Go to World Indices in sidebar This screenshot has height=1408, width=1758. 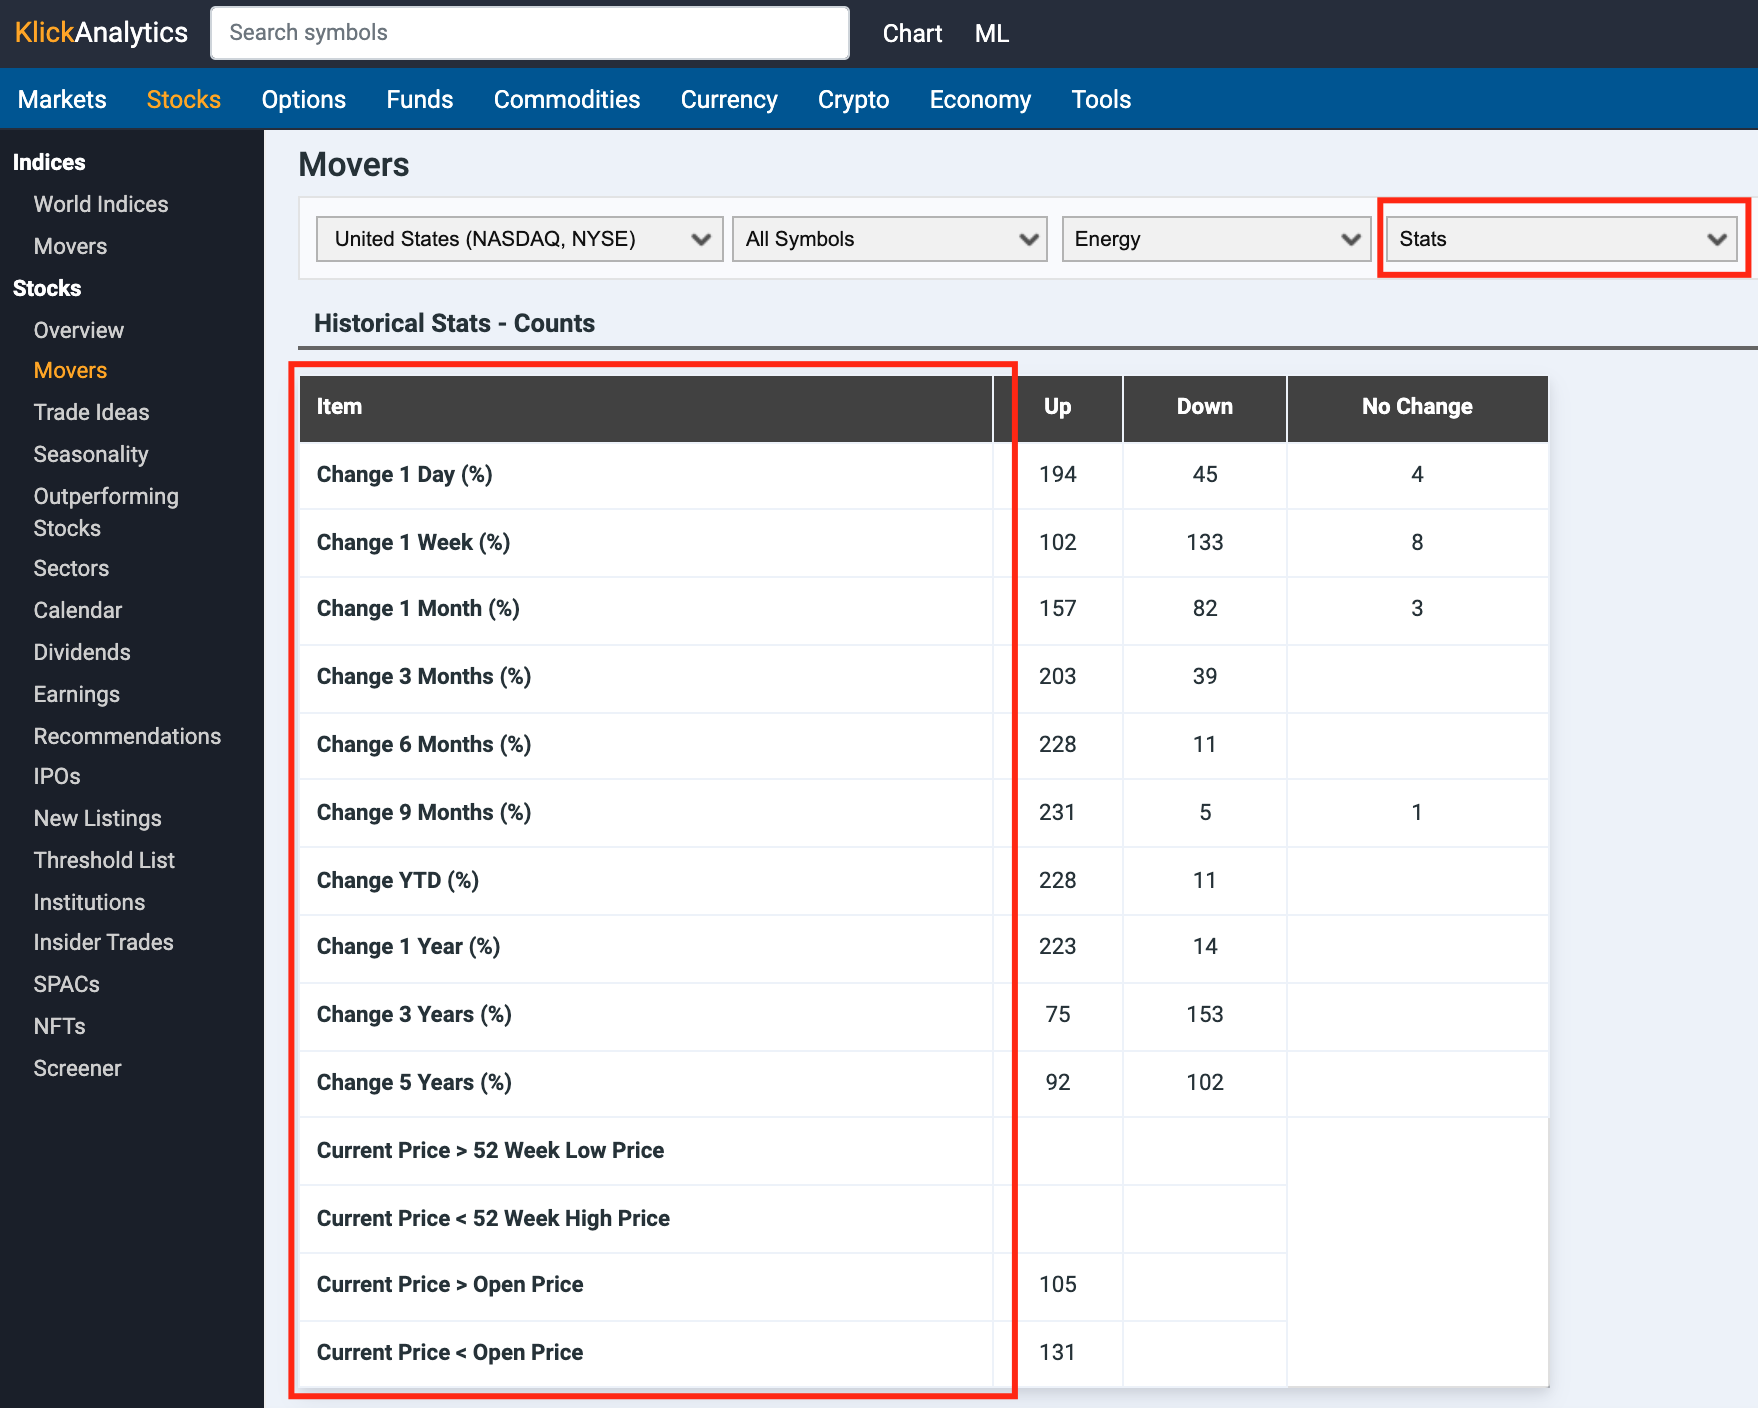click(101, 204)
